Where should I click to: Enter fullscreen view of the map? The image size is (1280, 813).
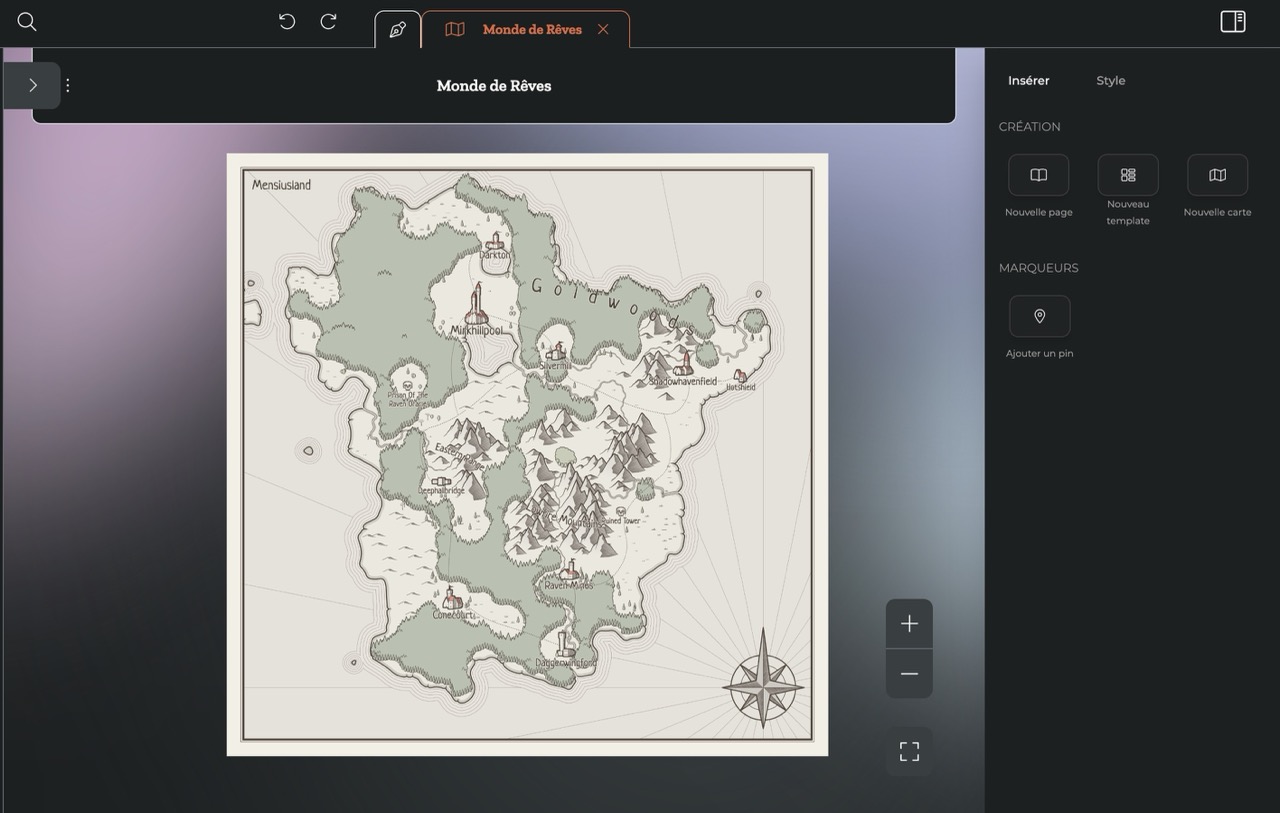click(909, 752)
